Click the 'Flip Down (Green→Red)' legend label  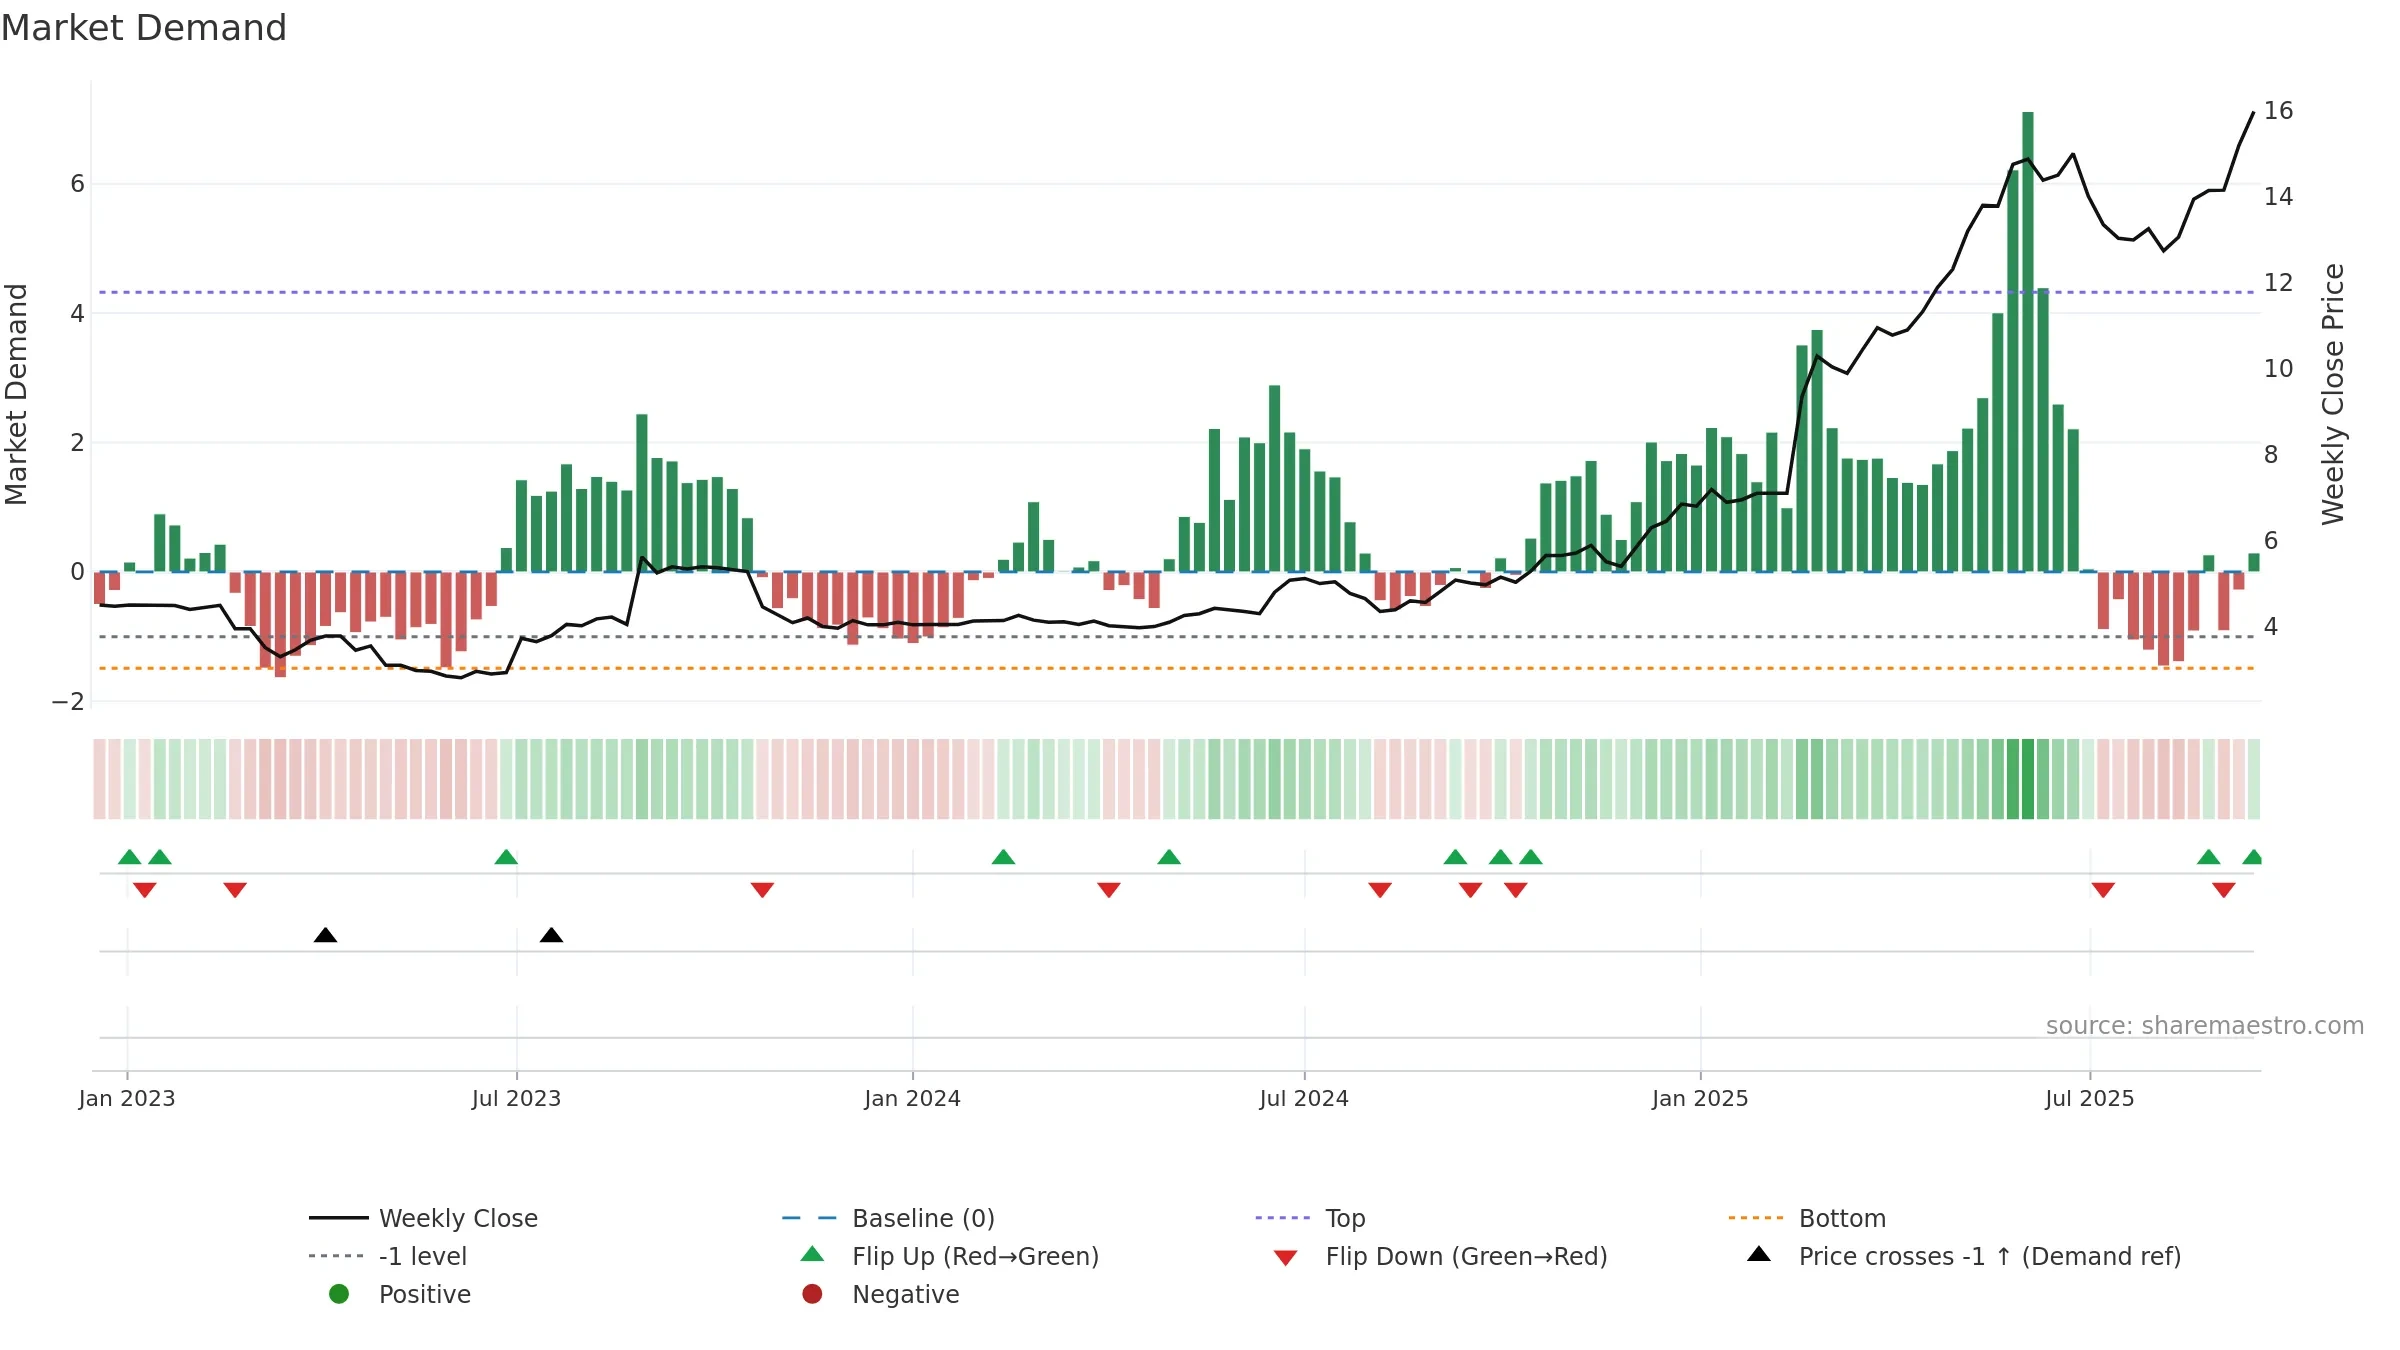pos(1466,1256)
